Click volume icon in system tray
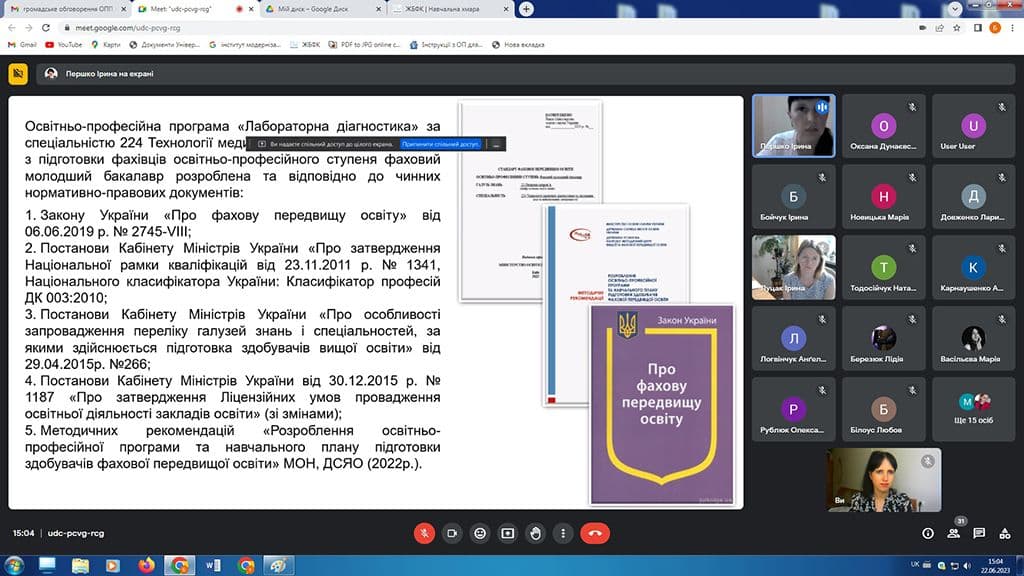This screenshot has width=1024, height=576. click(967, 566)
